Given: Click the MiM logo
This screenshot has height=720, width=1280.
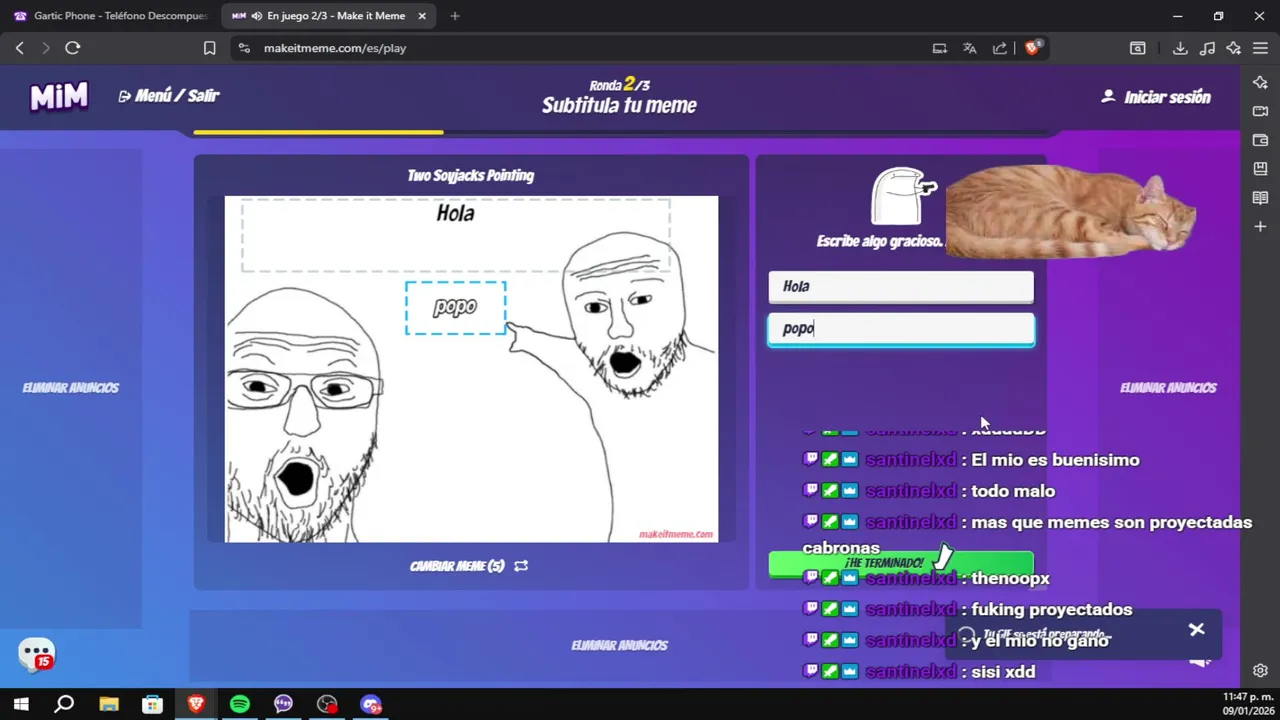Looking at the screenshot, I should tap(59, 96).
